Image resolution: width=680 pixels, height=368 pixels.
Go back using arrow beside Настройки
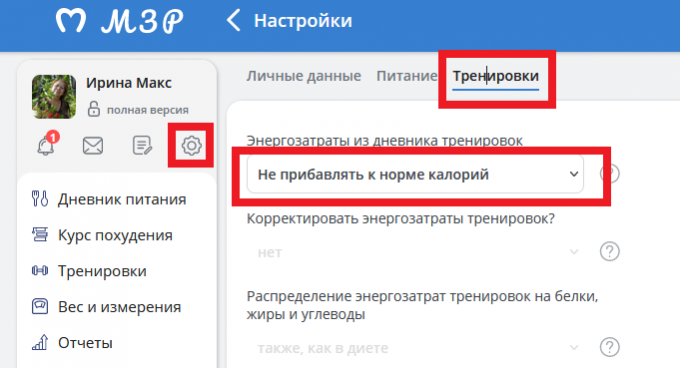pyautogui.click(x=233, y=20)
